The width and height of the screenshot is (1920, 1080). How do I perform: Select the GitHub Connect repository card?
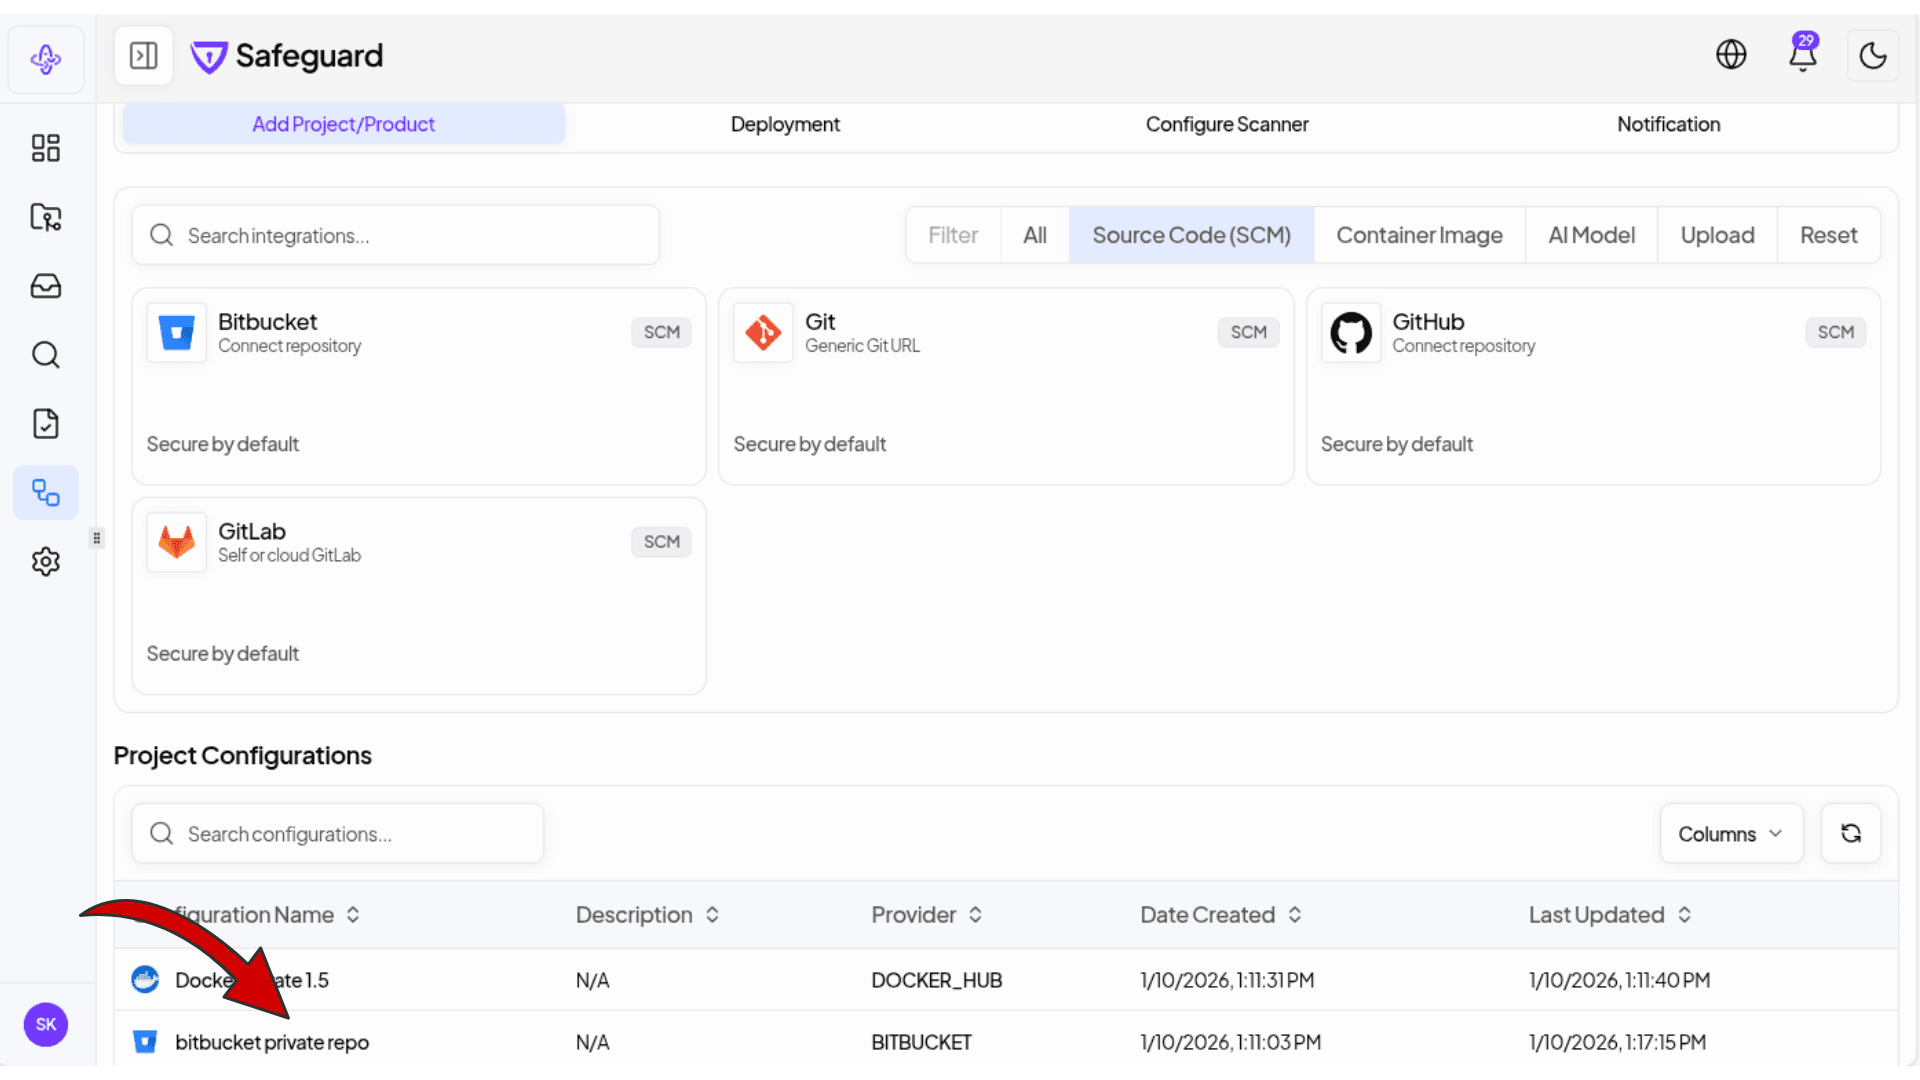point(1592,386)
